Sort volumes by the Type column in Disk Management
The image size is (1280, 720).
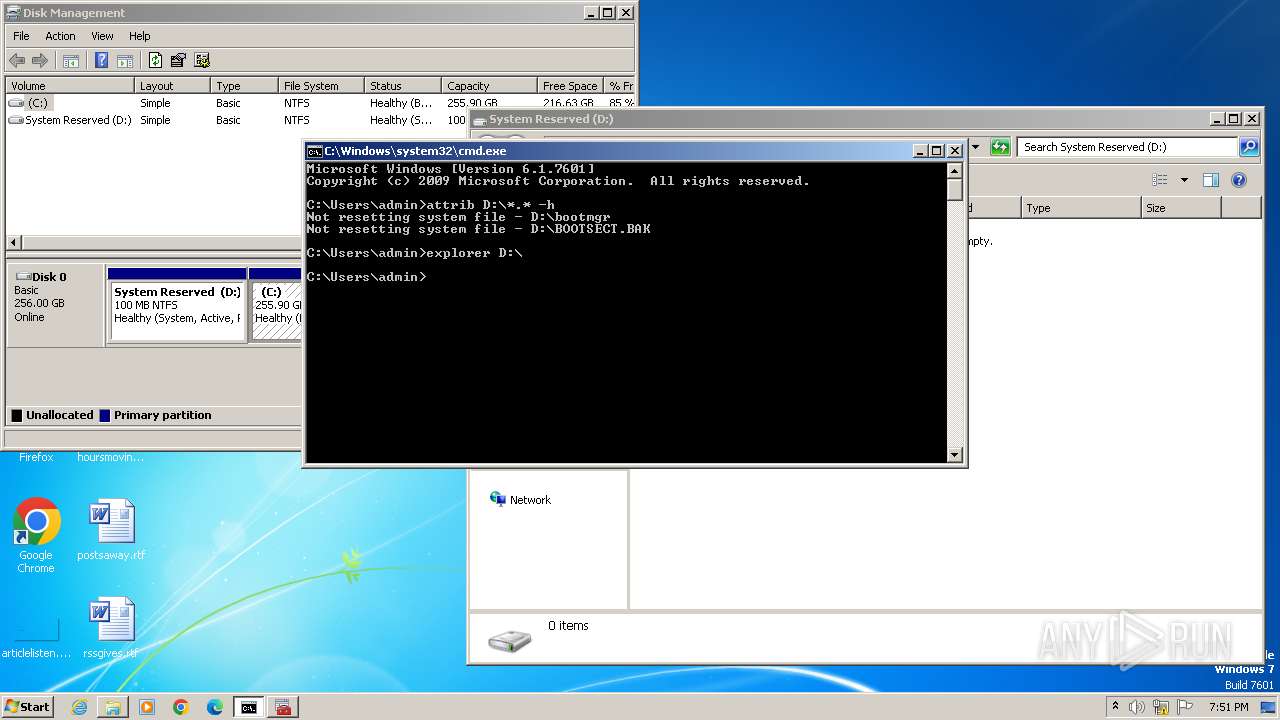pos(244,86)
